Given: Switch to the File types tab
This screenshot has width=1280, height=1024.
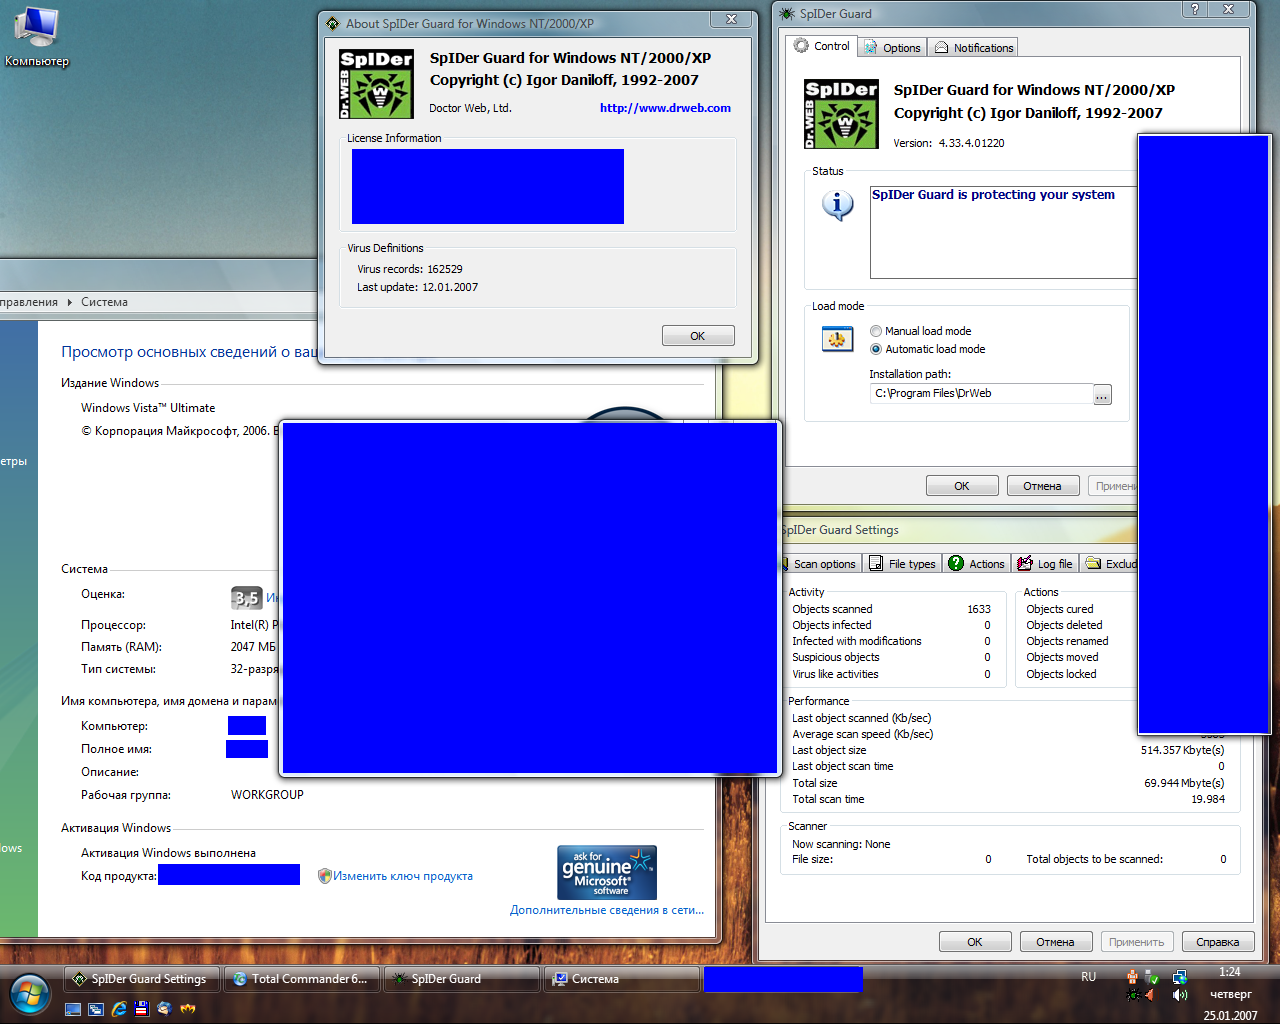Looking at the screenshot, I should point(903,564).
